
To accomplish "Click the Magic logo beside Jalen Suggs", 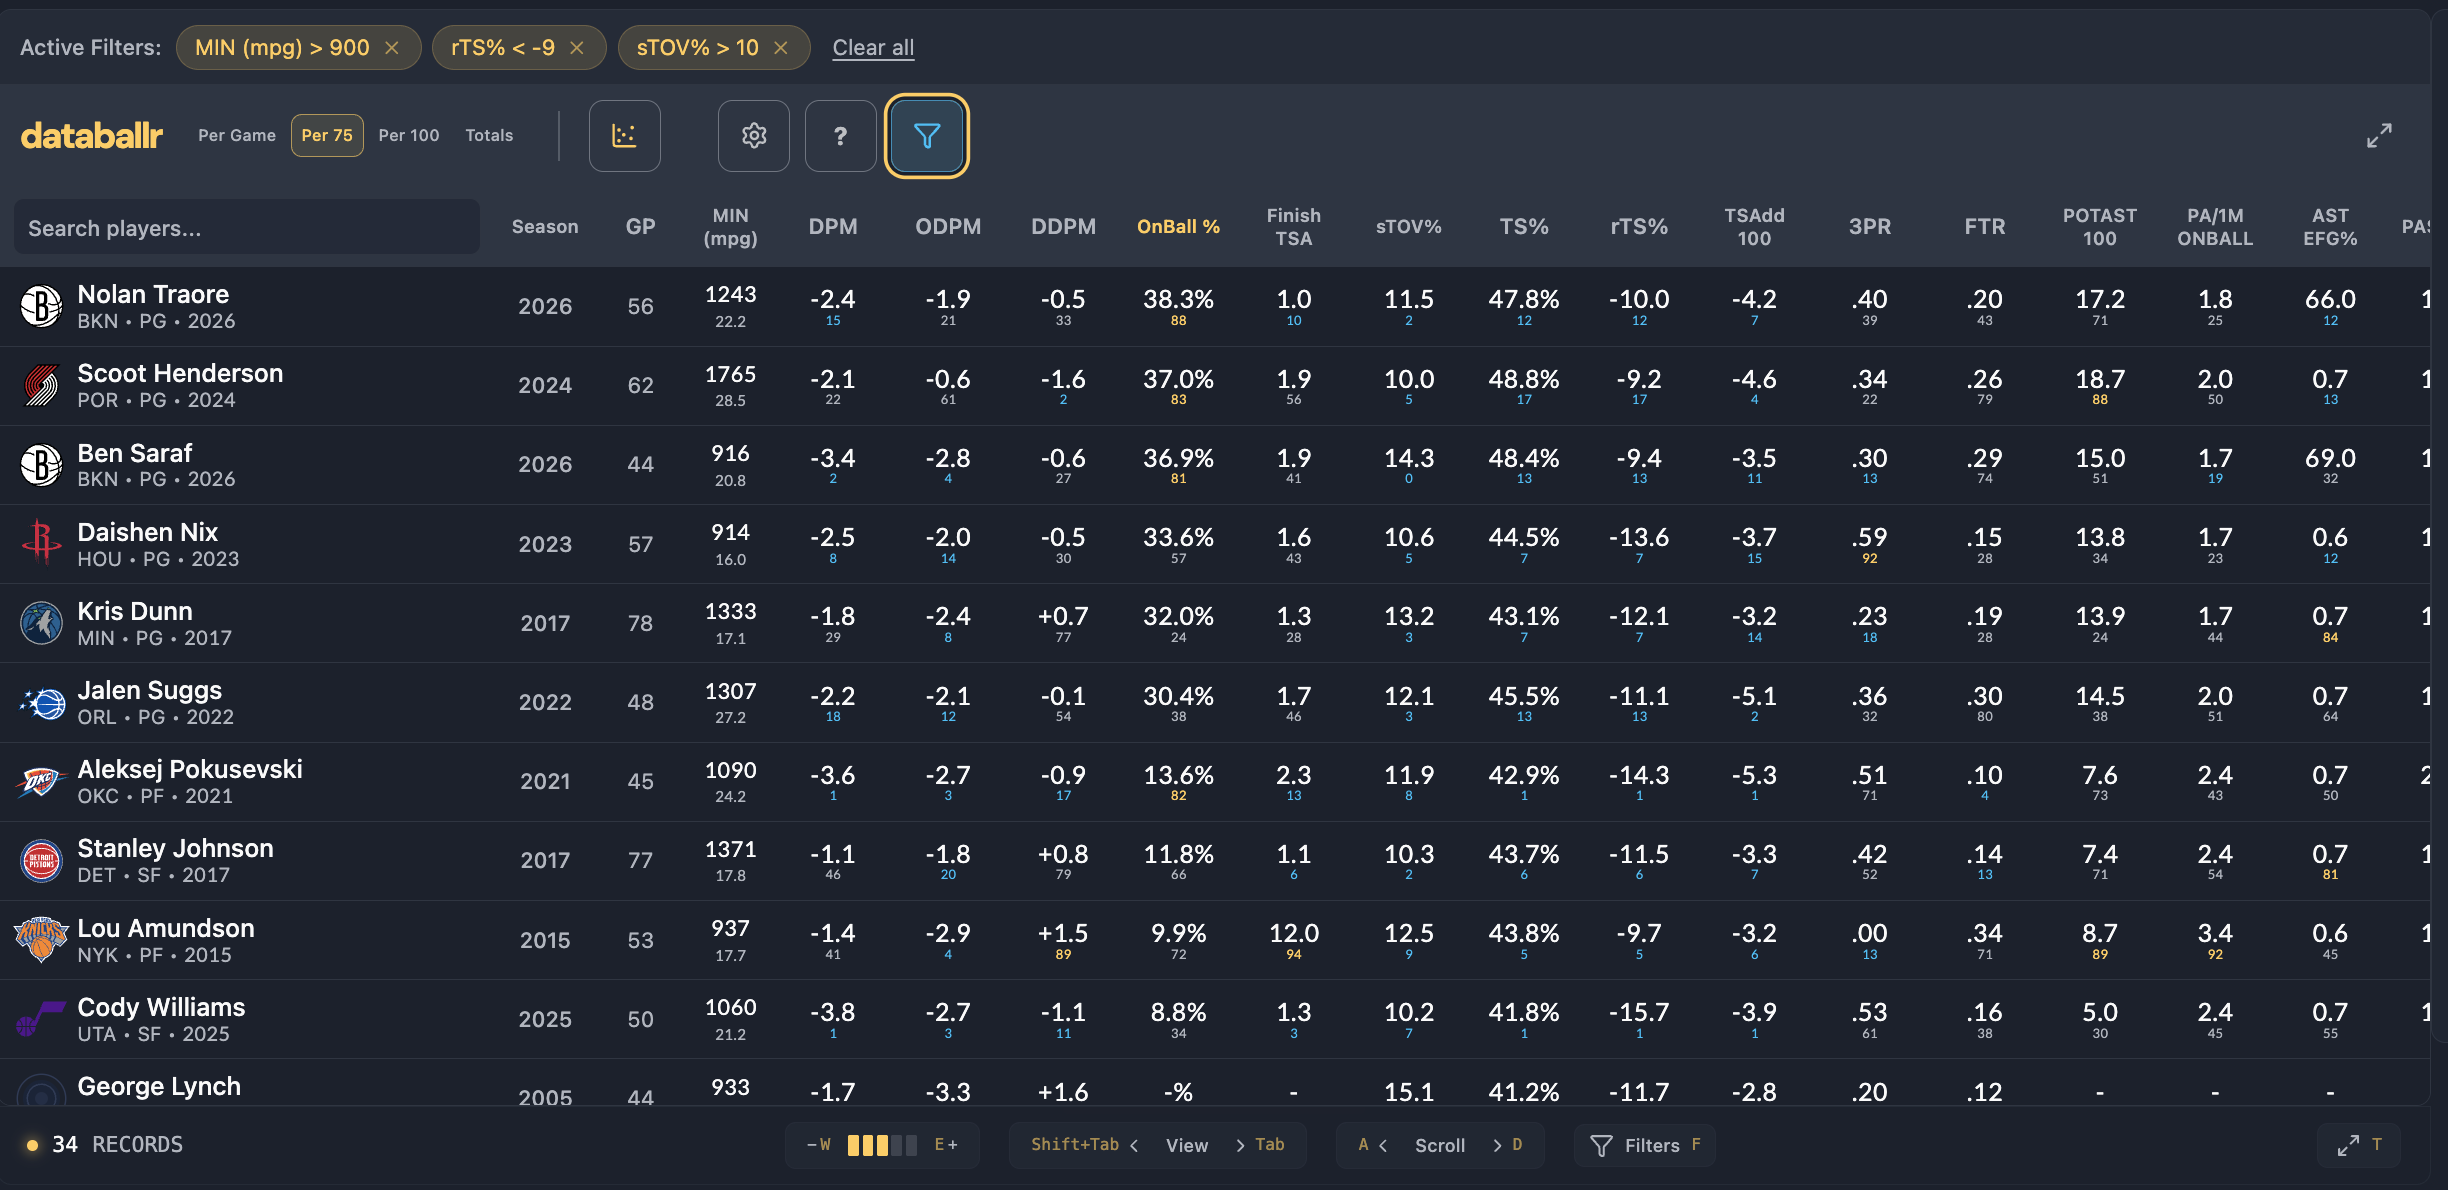I will pos(41,703).
